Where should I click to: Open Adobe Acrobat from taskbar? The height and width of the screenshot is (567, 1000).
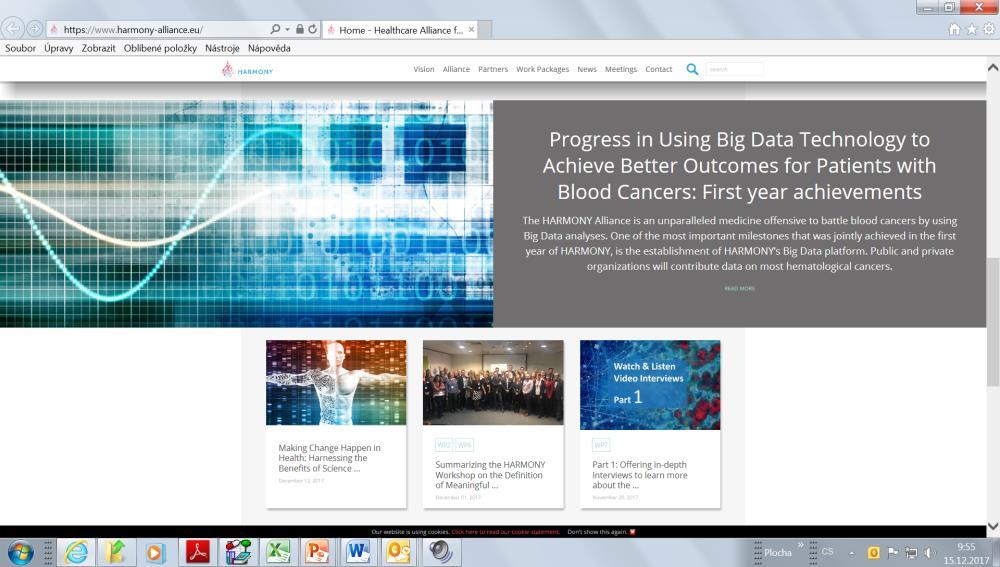[198, 552]
